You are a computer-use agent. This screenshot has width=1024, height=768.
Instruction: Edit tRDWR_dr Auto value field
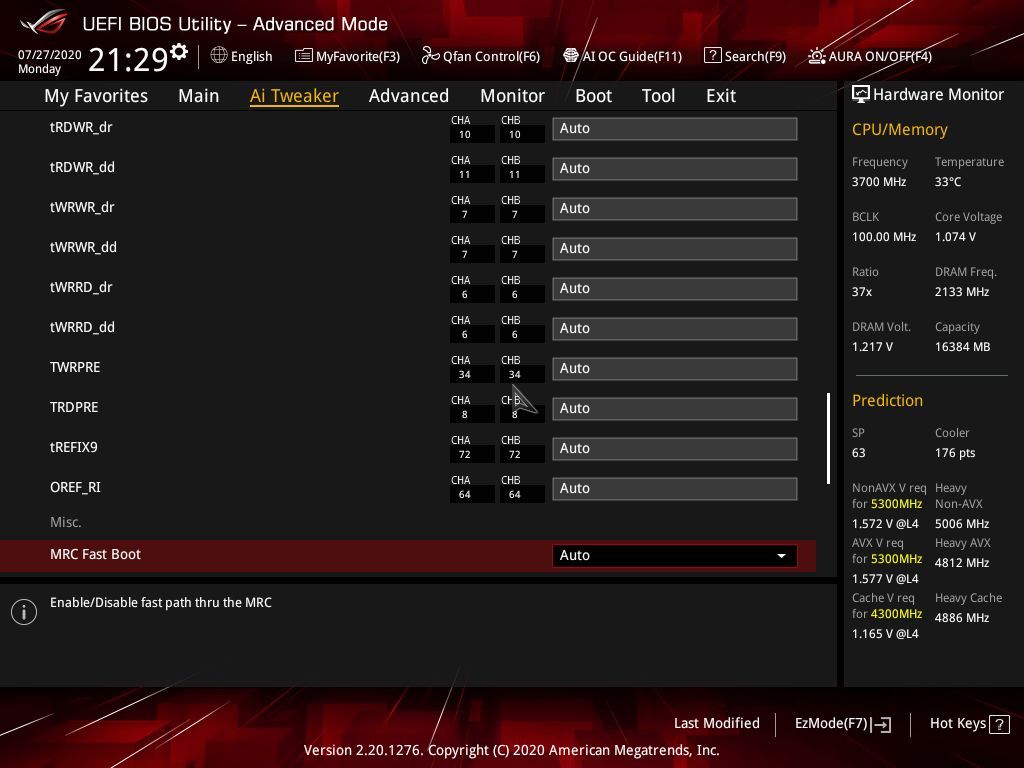675,129
